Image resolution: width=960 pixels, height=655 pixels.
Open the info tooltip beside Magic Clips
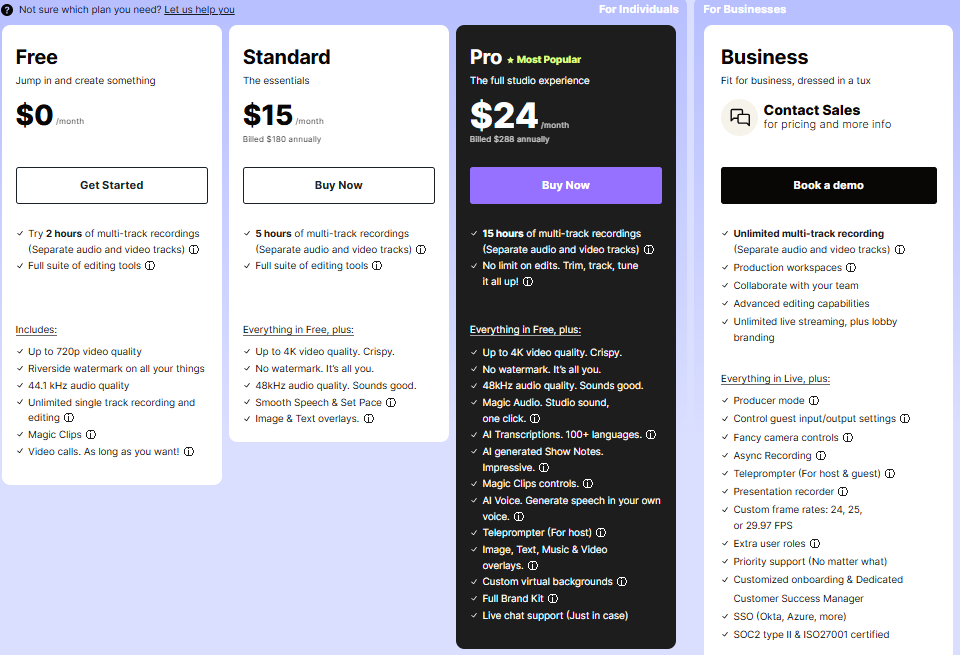coord(91,435)
